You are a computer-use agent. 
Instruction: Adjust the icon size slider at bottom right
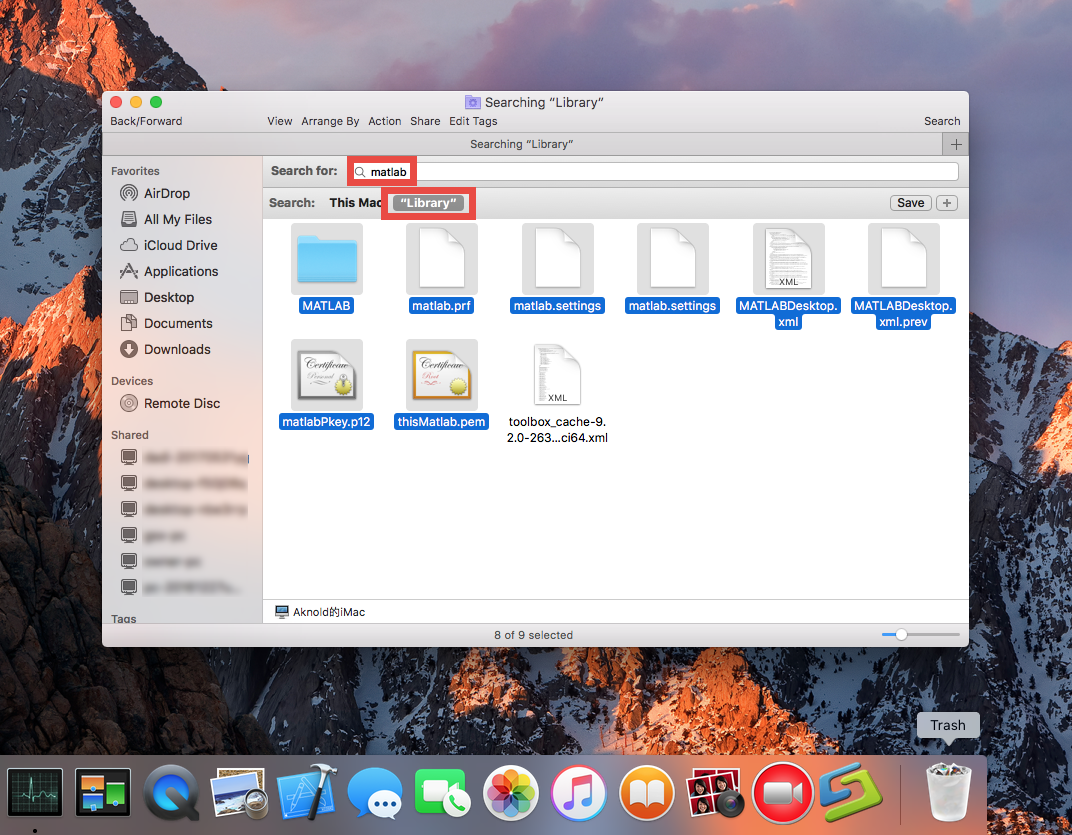pyautogui.click(x=902, y=633)
